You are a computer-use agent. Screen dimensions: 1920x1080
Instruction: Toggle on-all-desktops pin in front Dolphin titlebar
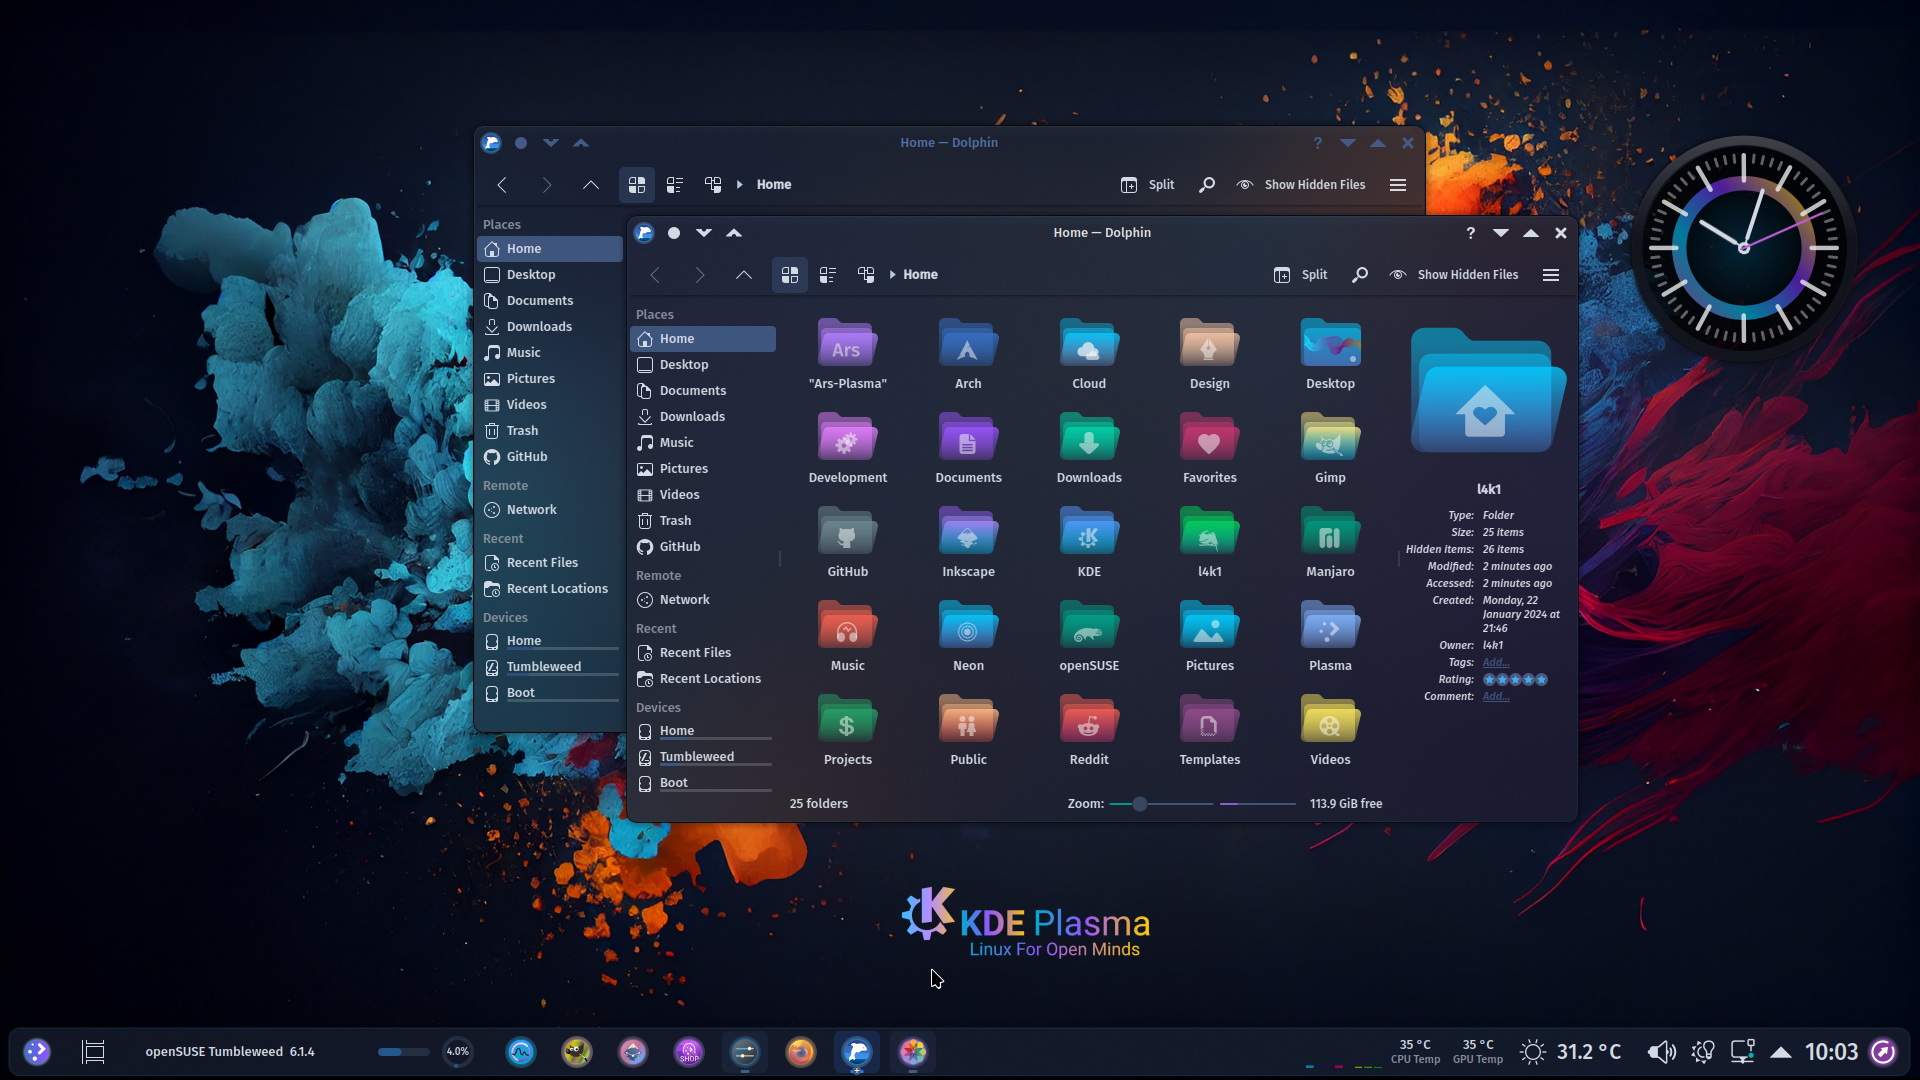pos(674,232)
